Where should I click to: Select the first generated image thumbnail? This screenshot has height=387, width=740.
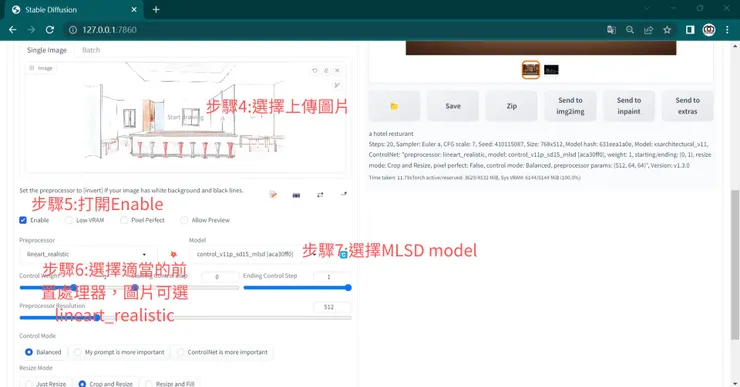(x=531, y=70)
